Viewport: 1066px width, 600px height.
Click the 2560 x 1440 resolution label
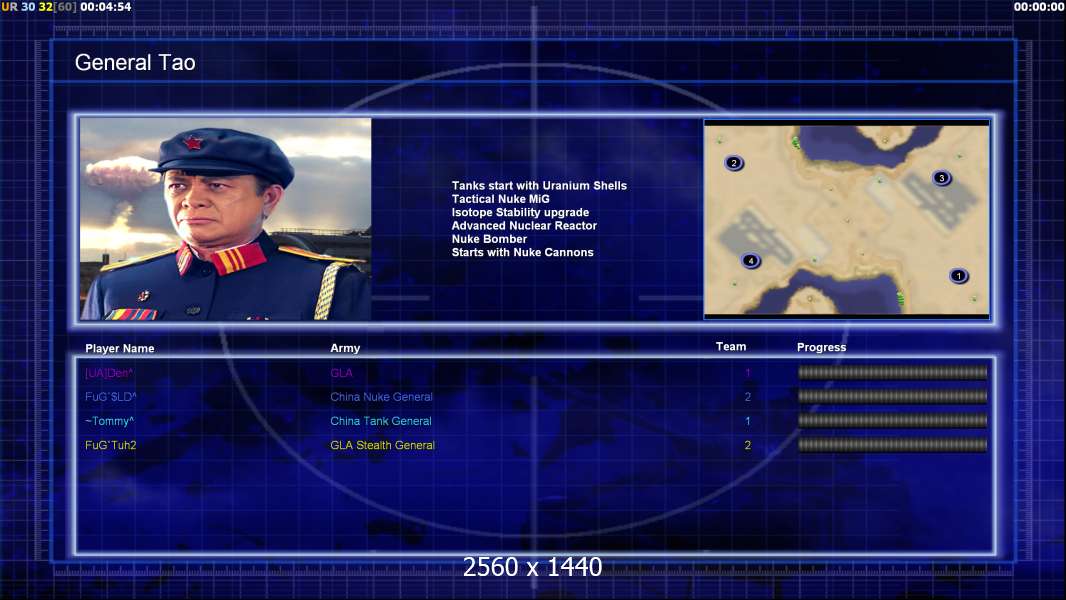point(532,567)
